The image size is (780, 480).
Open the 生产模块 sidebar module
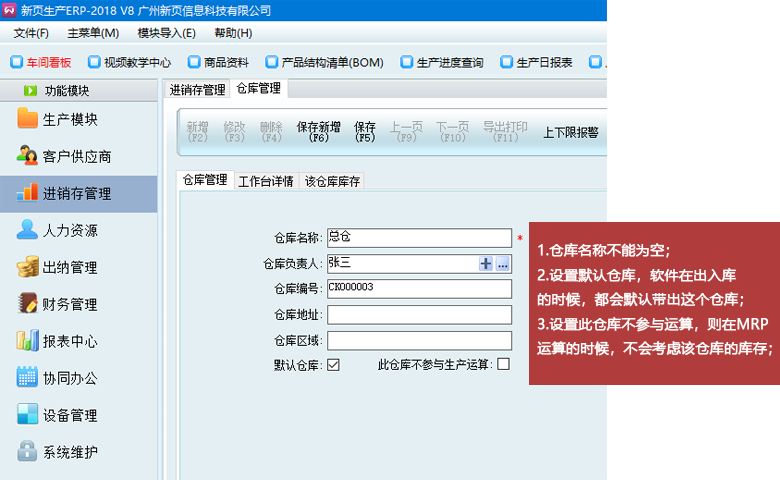point(70,120)
